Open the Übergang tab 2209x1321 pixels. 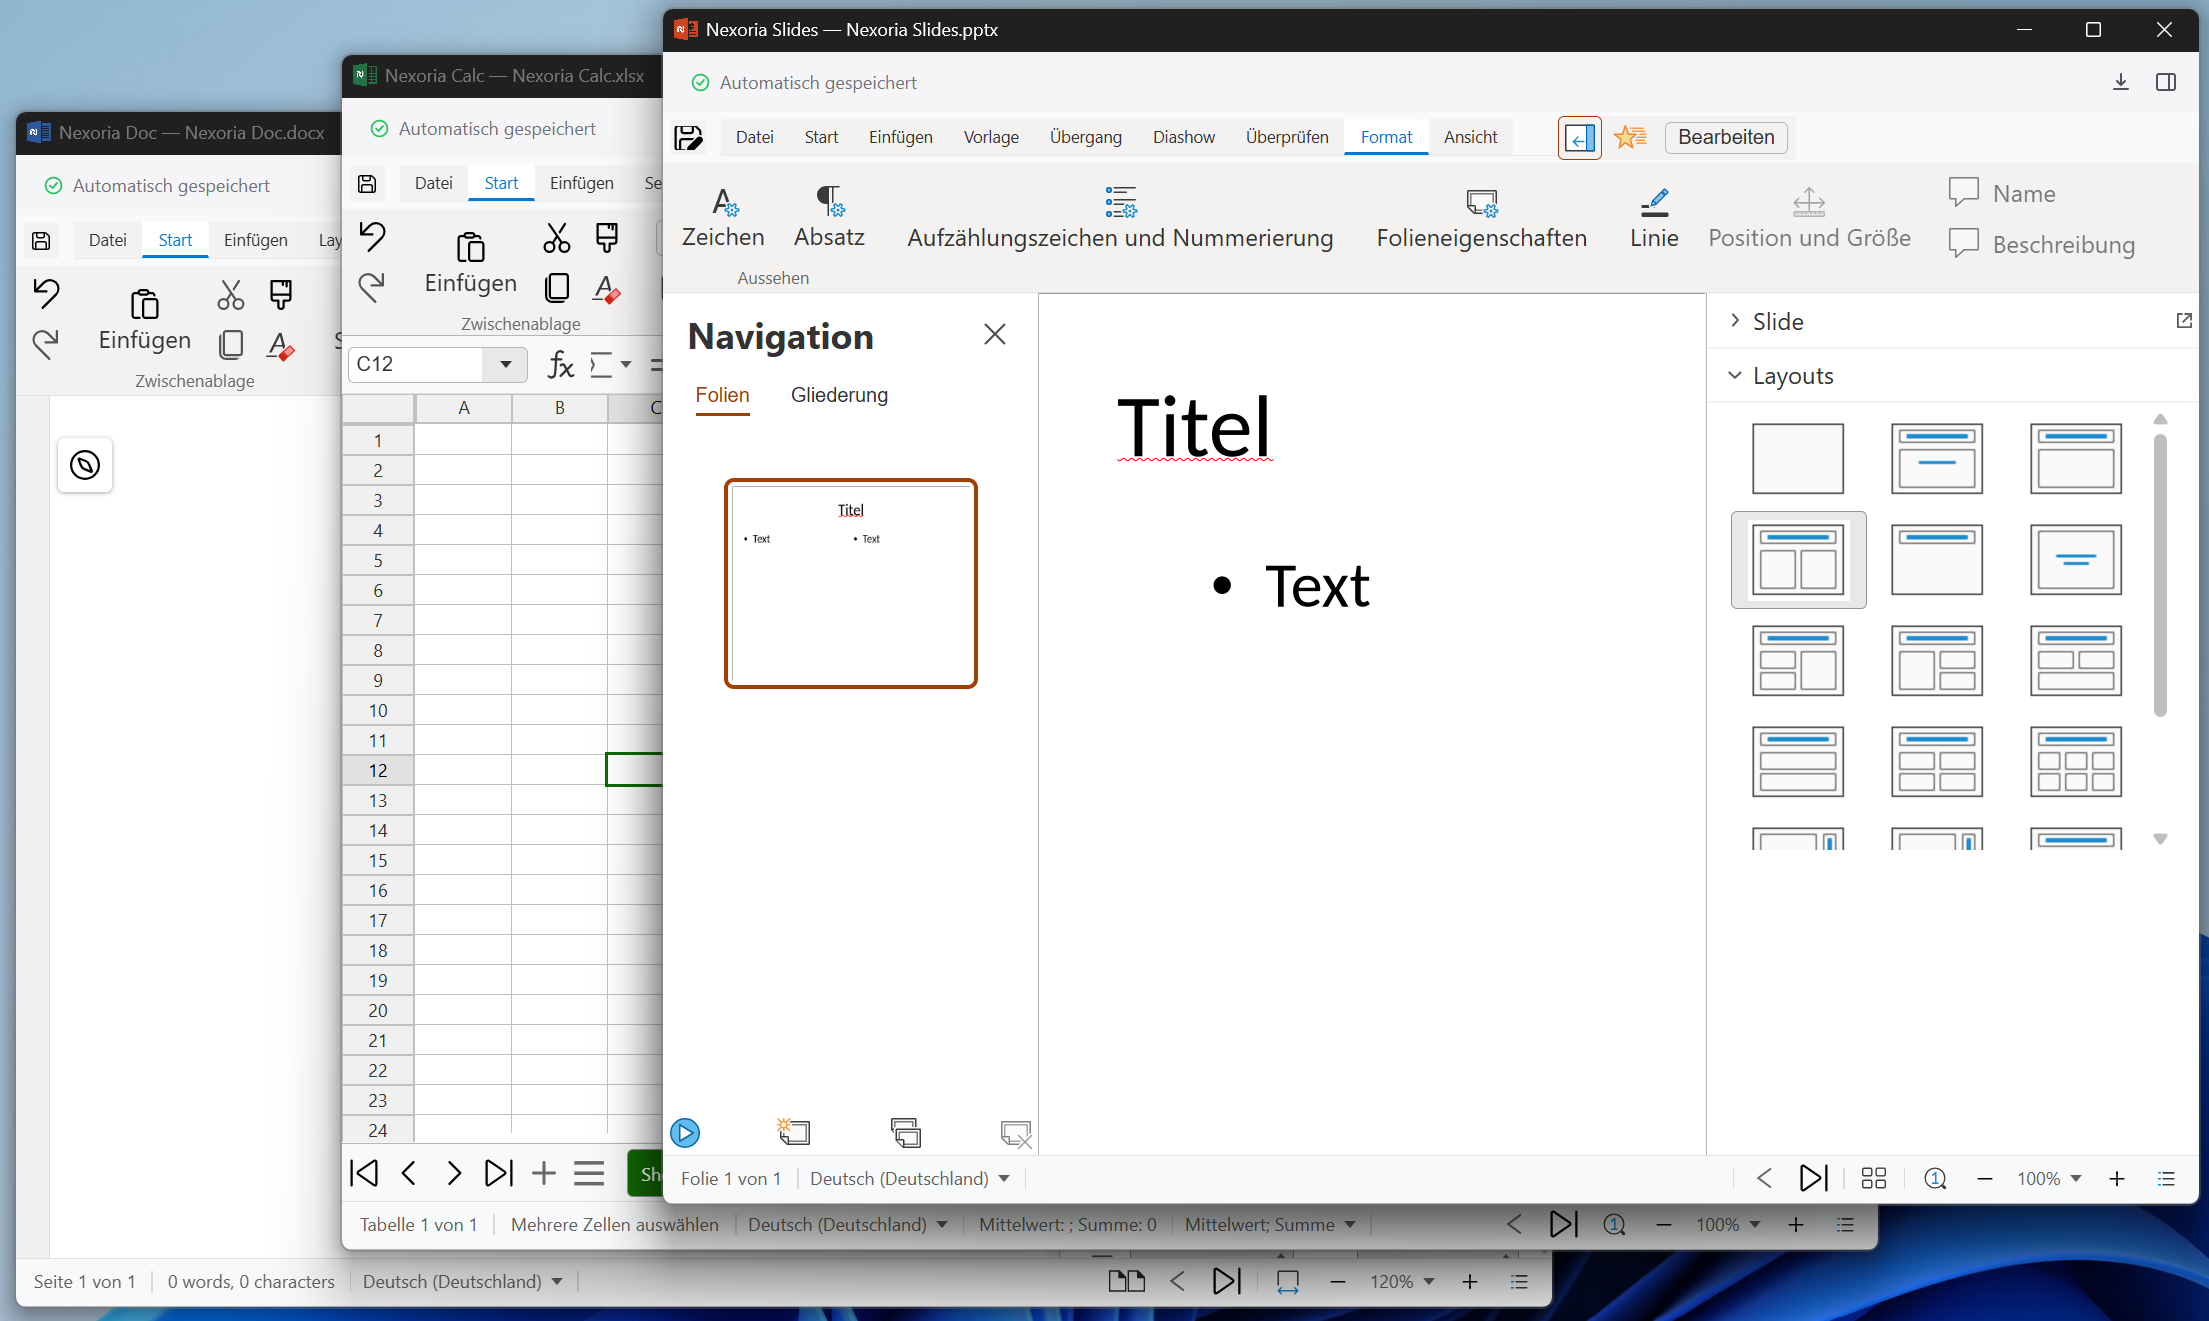pos(1085,137)
